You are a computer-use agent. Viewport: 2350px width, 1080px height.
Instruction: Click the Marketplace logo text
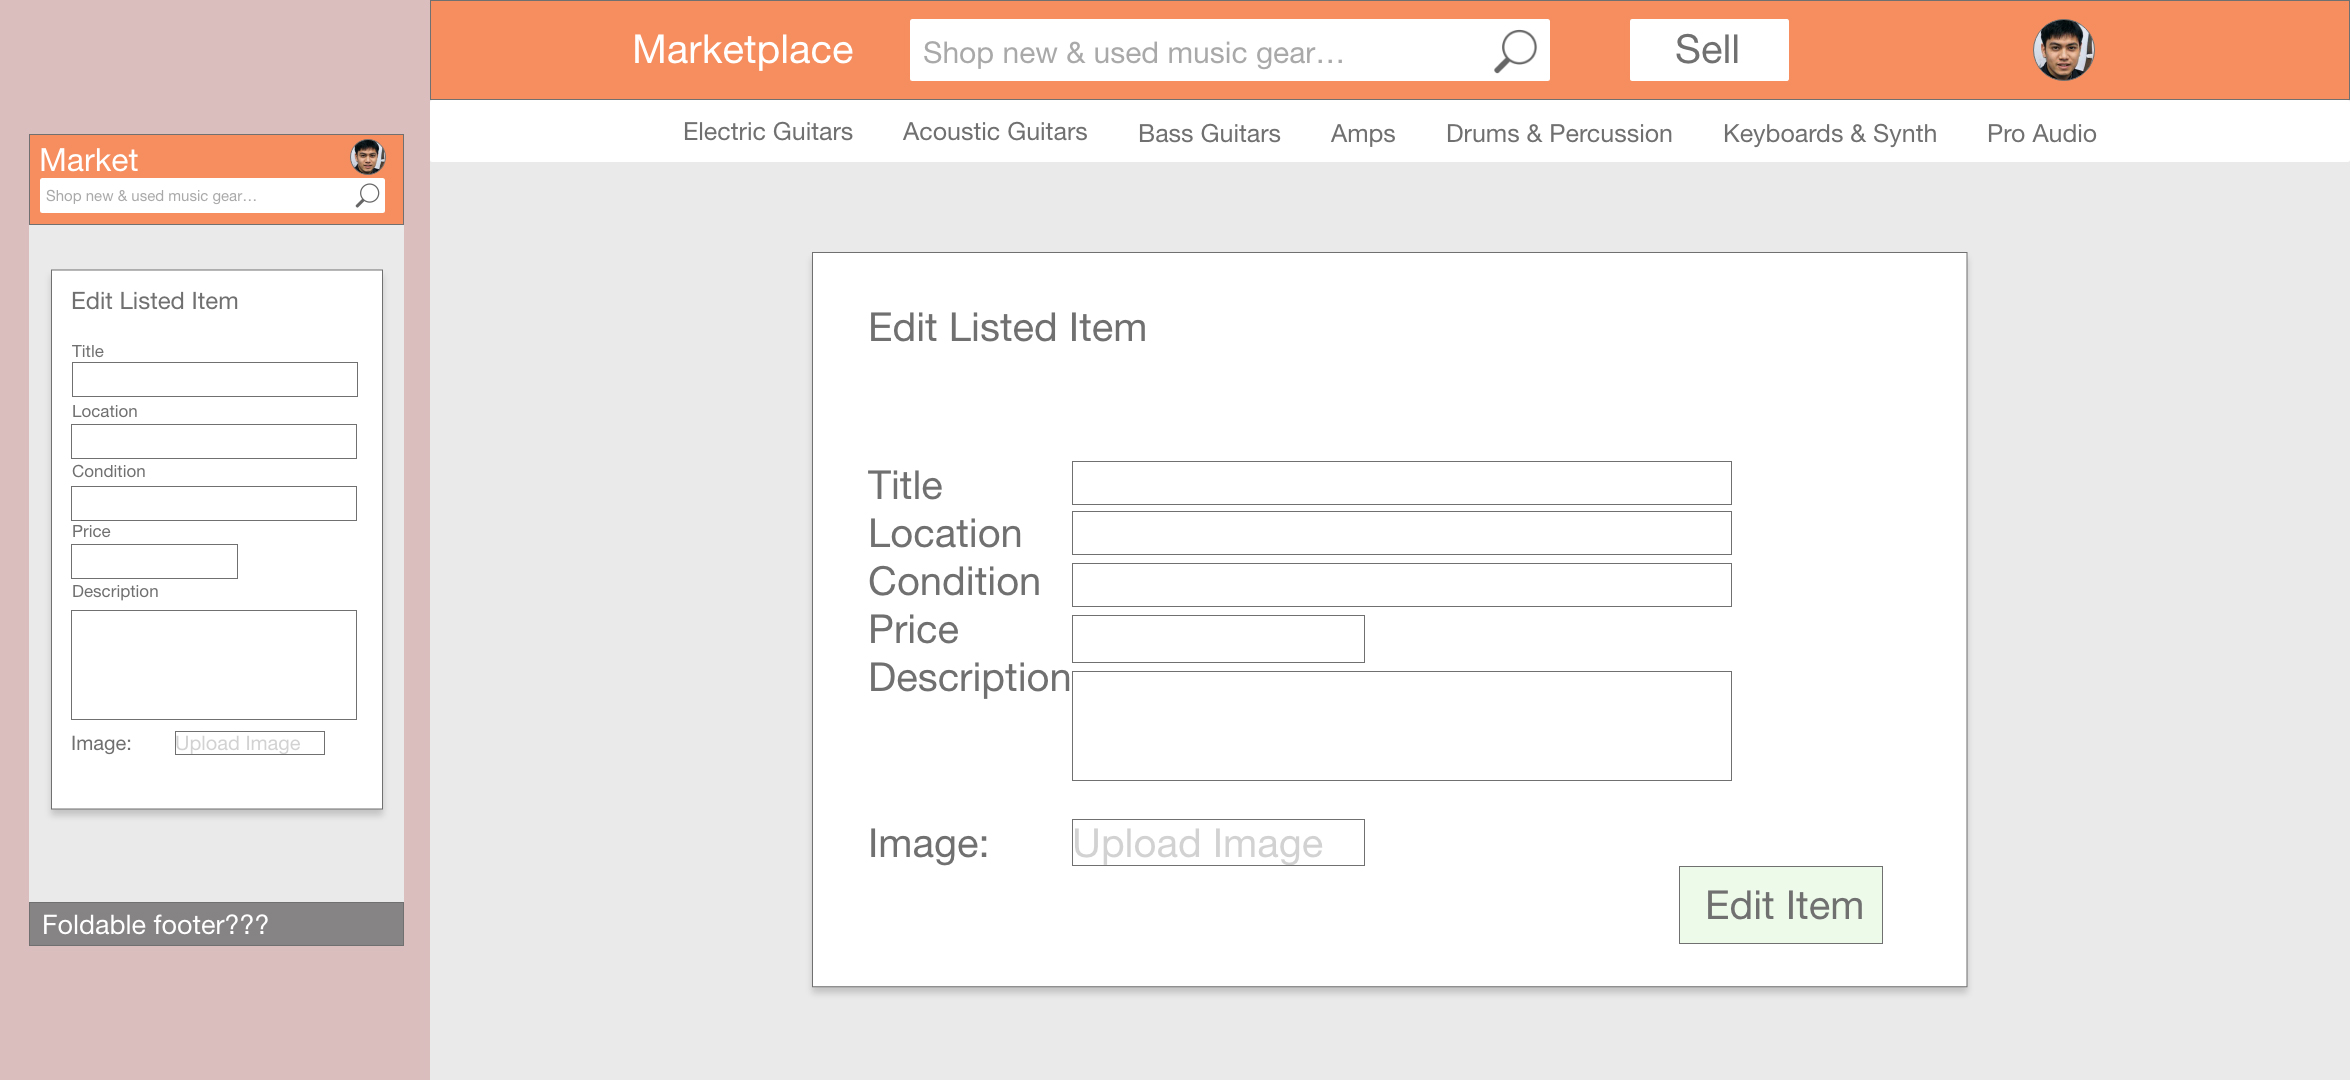[x=742, y=50]
